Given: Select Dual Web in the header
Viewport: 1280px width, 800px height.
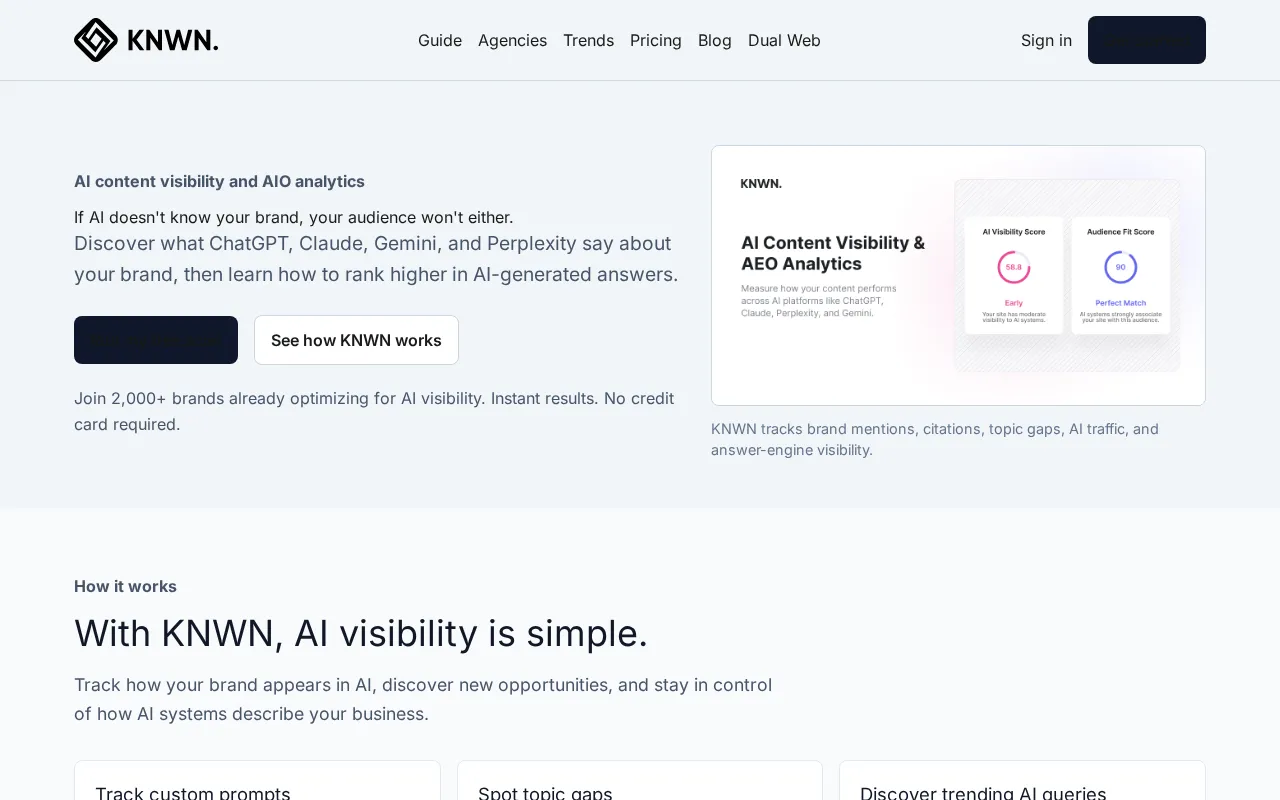Looking at the screenshot, I should (x=784, y=40).
